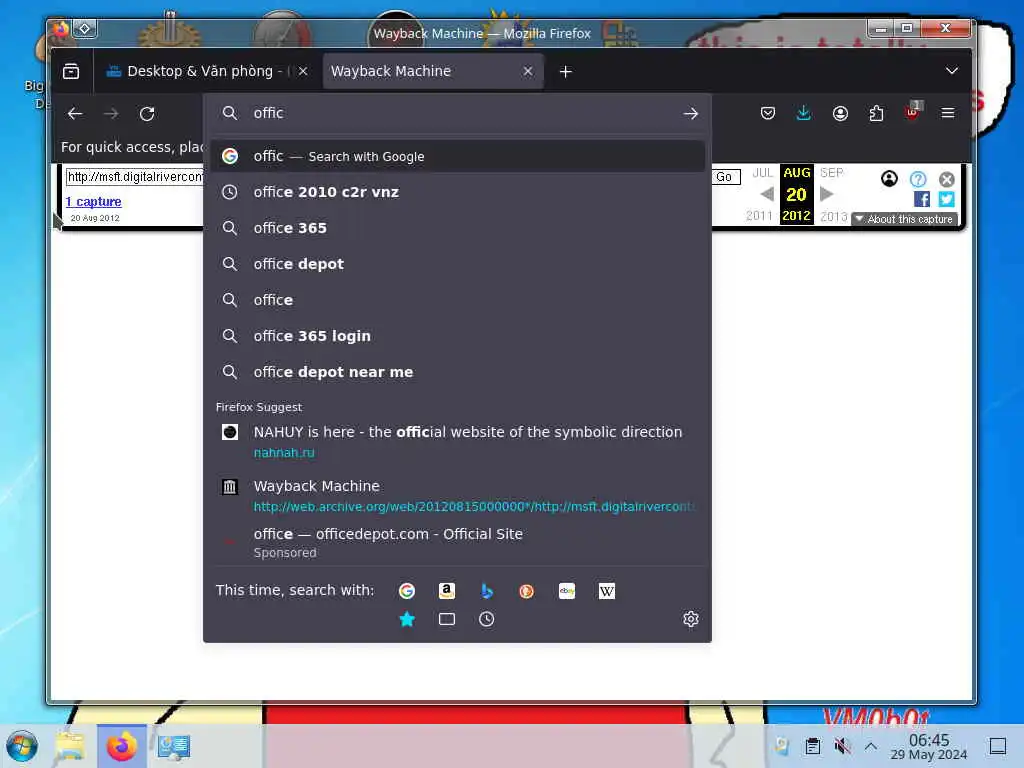Click the Firefox title bar pin icon

click(x=85, y=28)
